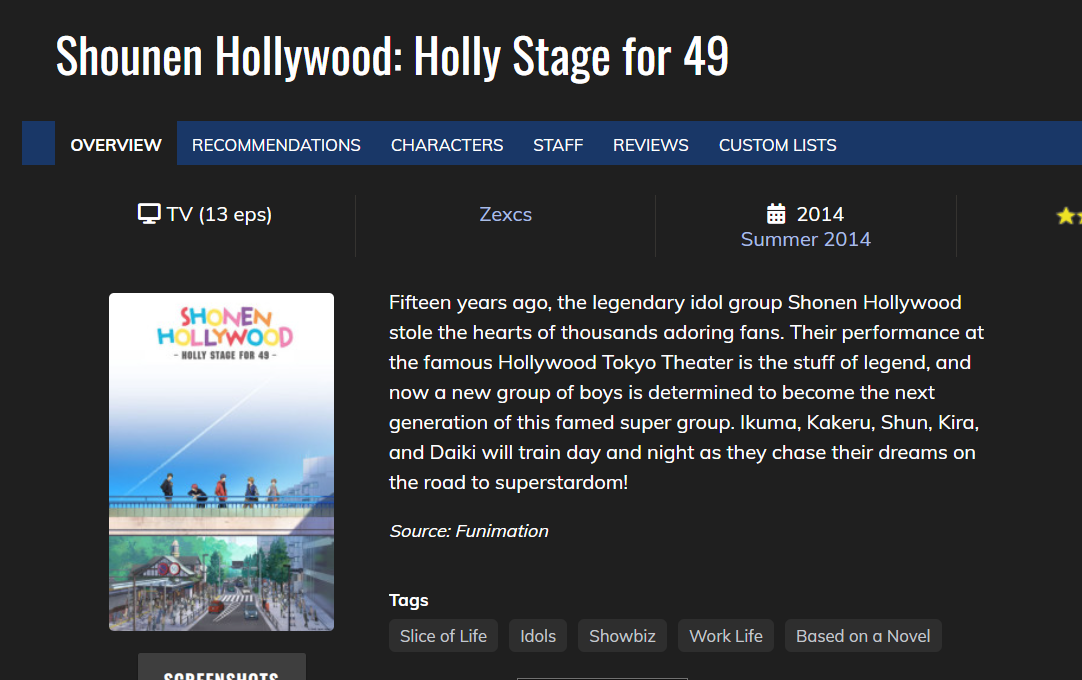Follow the Zexcs studio link
1082x680 pixels.
pos(506,214)
